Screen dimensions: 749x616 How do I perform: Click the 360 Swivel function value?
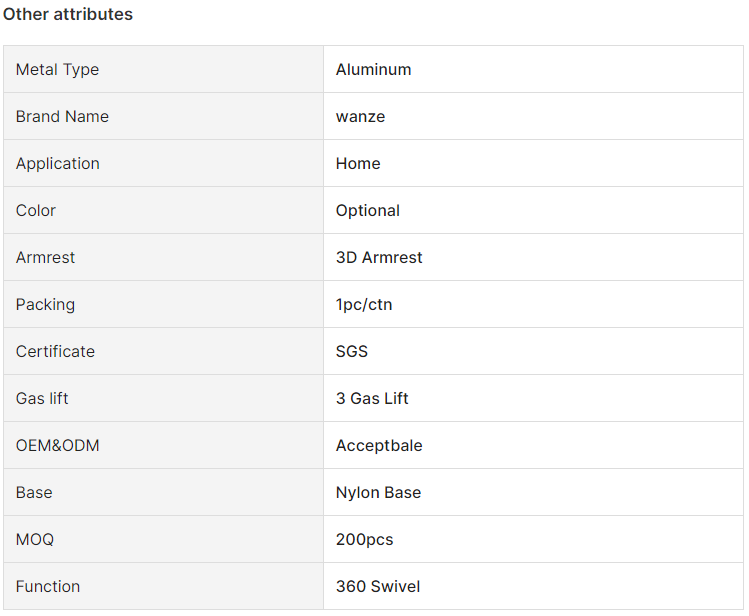click(x=378, y=586)
